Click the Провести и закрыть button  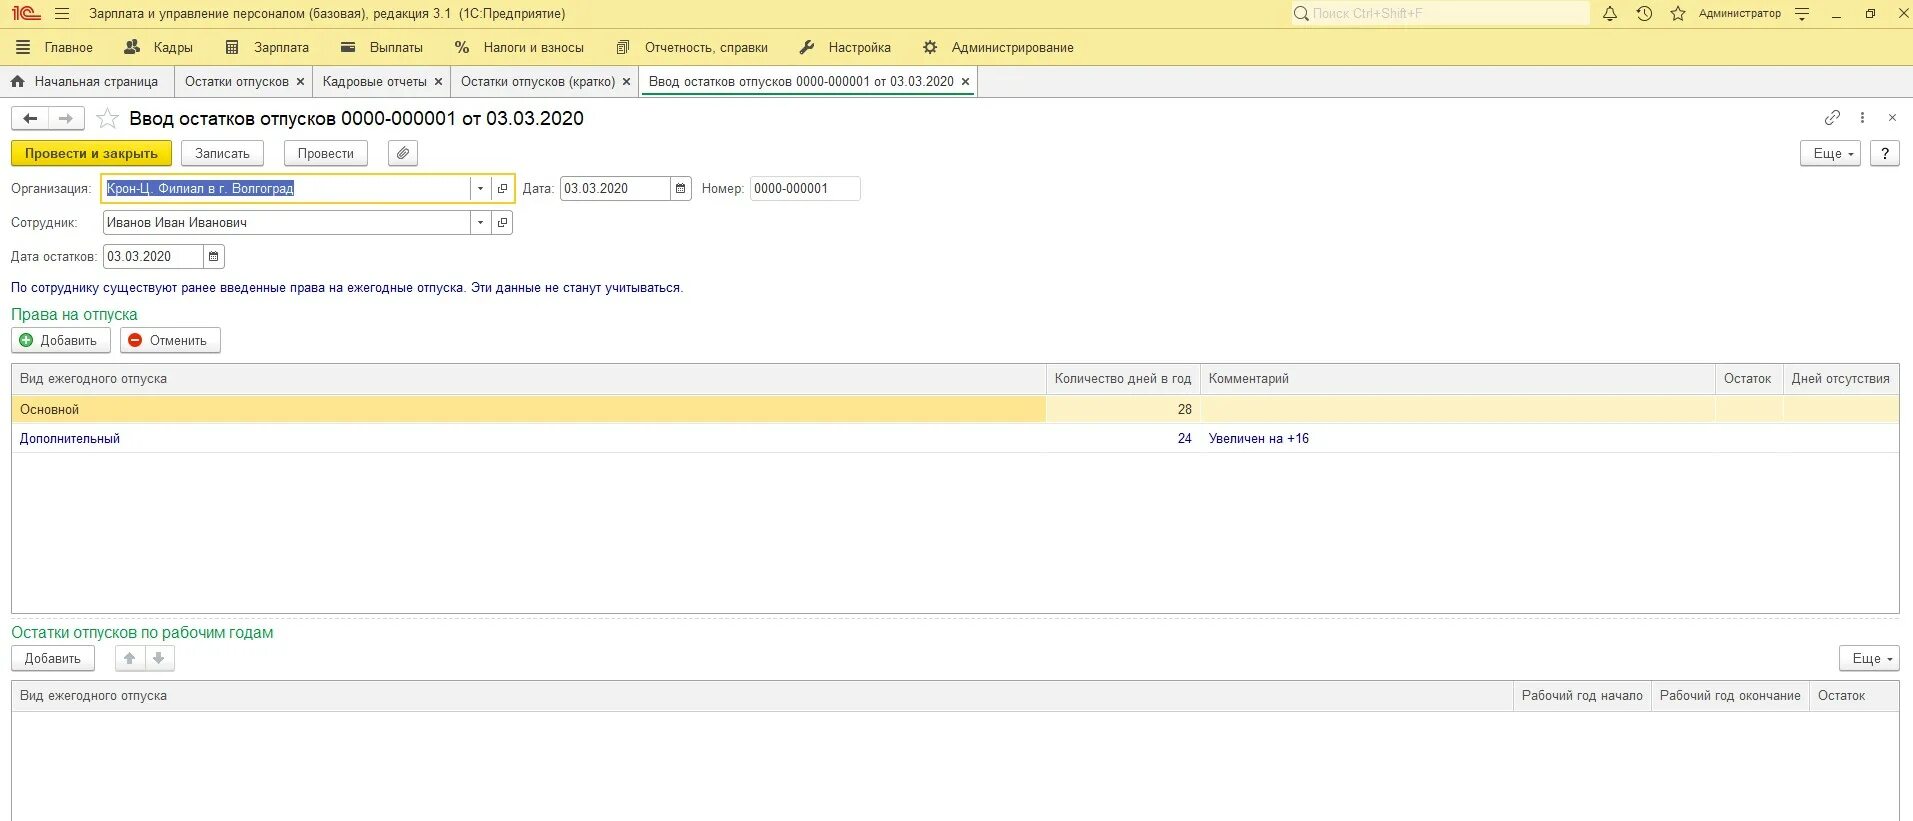pyautogui.click(x=91, y=153)
